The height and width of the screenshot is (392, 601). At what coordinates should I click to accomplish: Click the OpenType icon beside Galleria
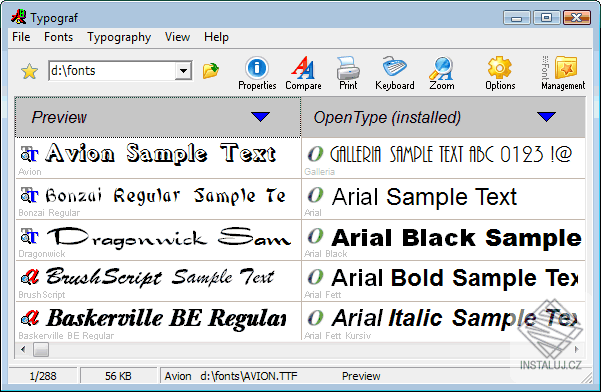coord(315,154)
